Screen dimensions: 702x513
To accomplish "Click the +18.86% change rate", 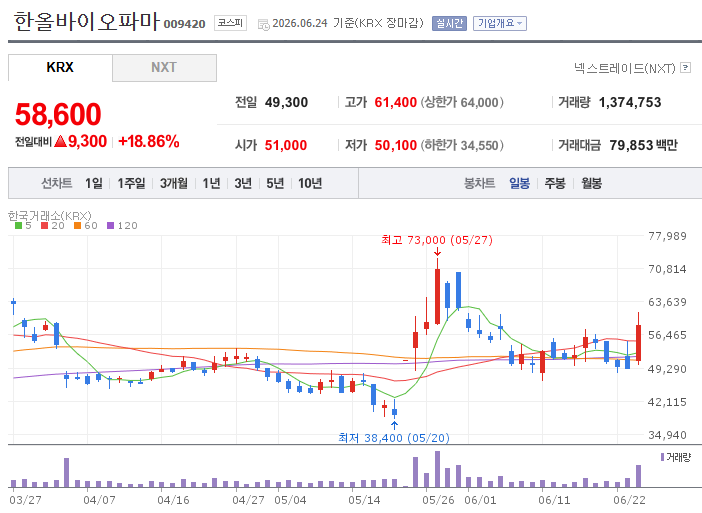I will point(149,141).
